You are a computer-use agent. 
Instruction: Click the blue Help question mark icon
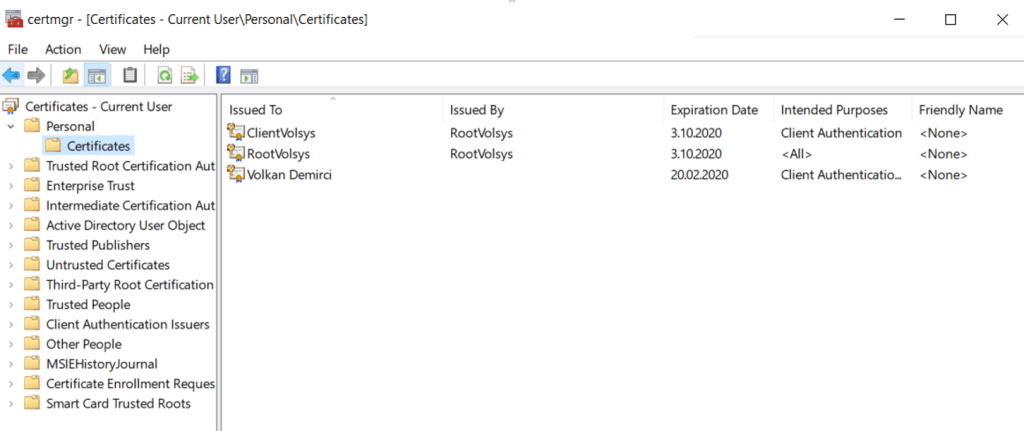point(223,75)
